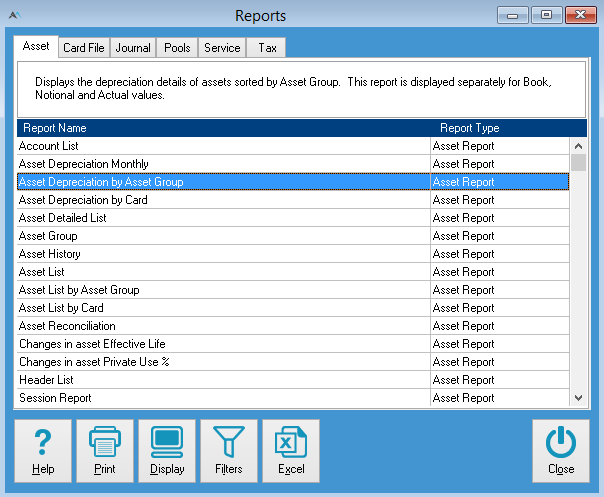
Task: Click the application logo in title bar
Action: [x=14, y=15]
